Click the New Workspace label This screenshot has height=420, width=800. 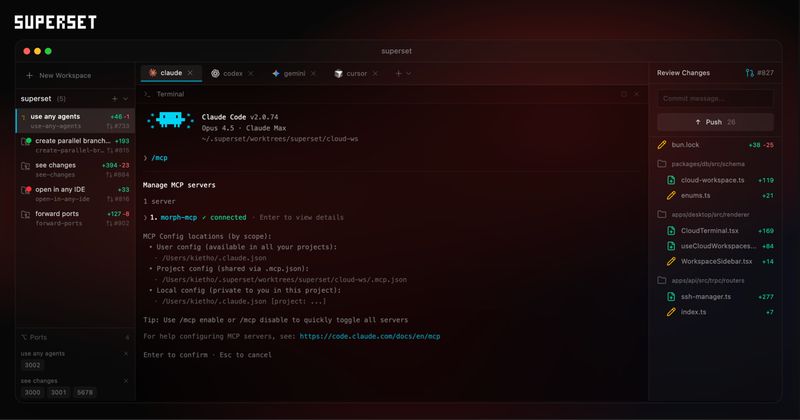tap(65, 75)
